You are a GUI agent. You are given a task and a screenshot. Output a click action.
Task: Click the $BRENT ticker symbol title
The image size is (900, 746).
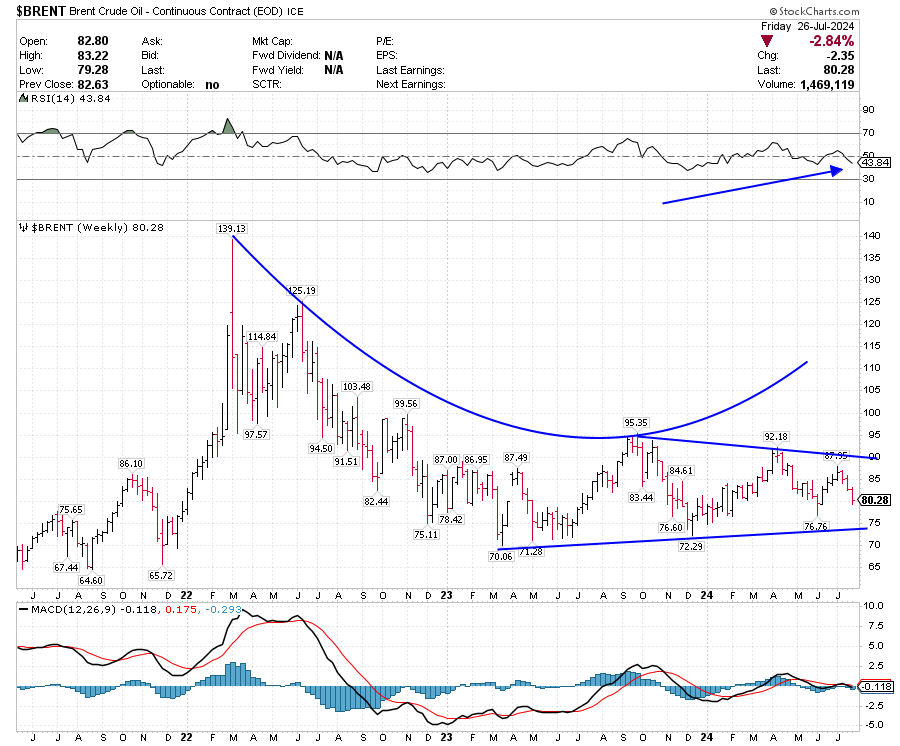point(41,11)
